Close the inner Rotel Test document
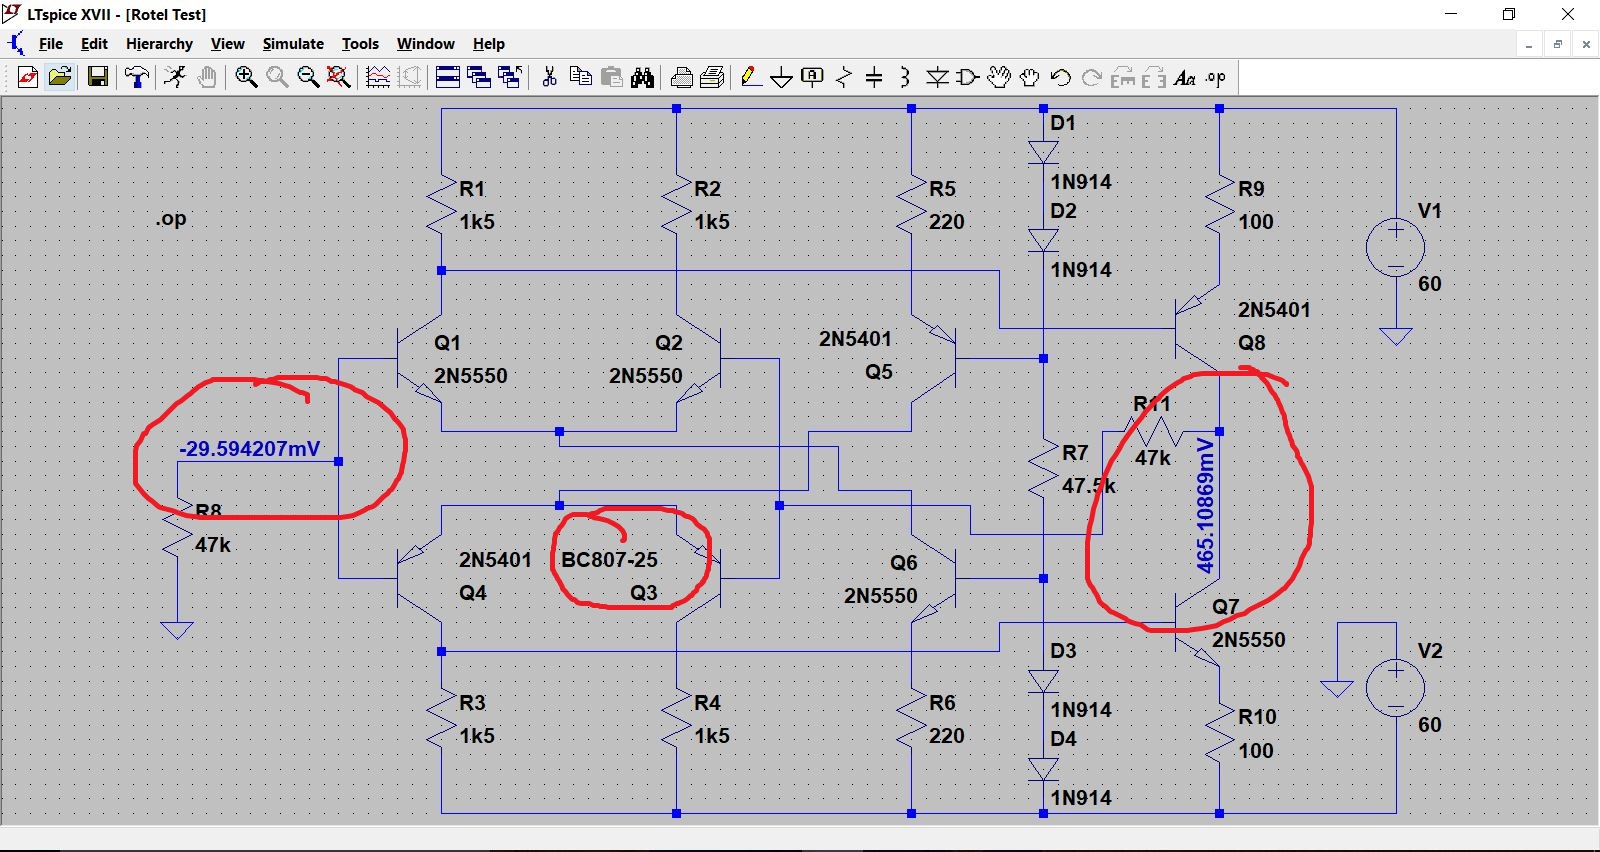This screenshot has height=852, width=1600. click(1586, 44)
